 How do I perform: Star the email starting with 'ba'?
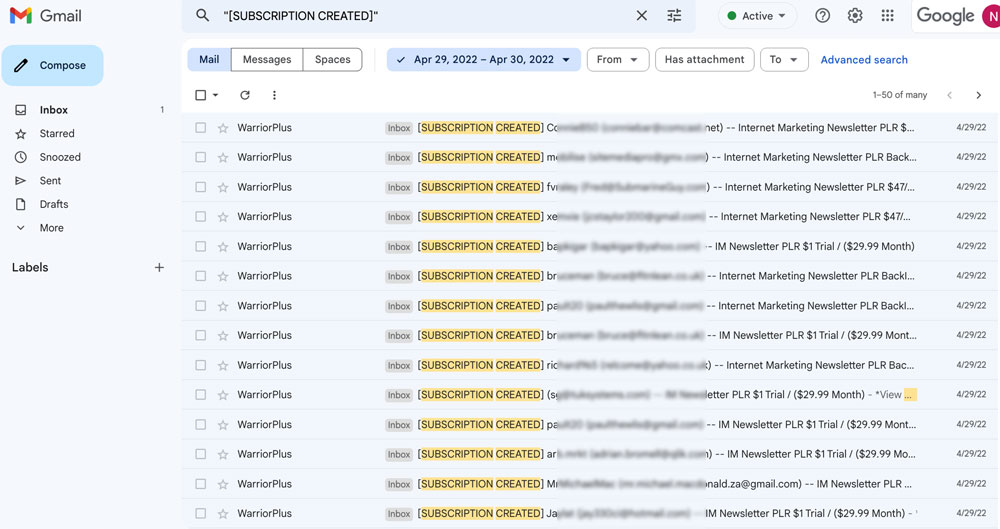point(223,247)
